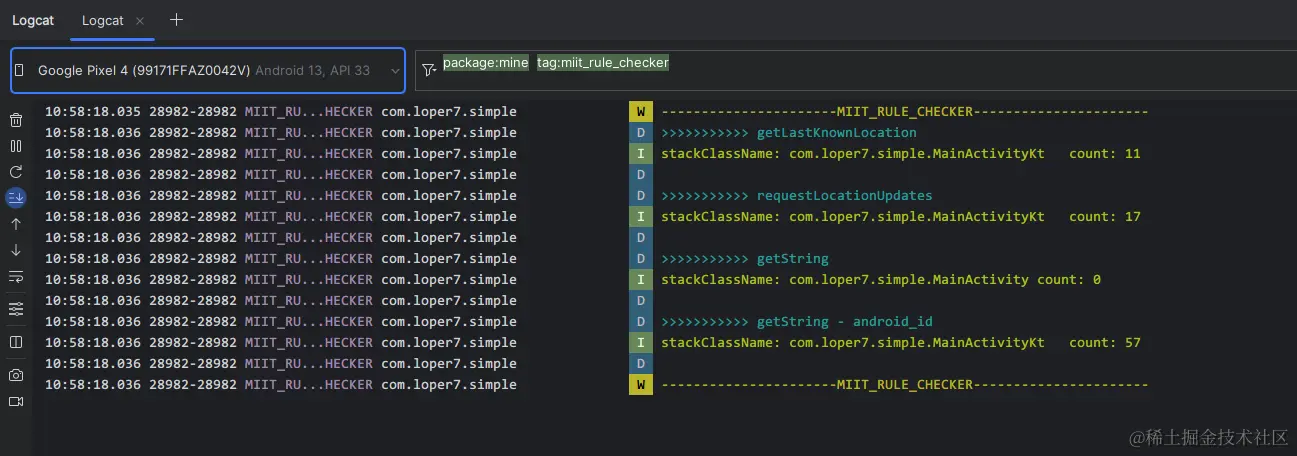Toggle pause Logcat
Screen dimensions: 1297x456
pyautogui.click(x=16, y=146)
